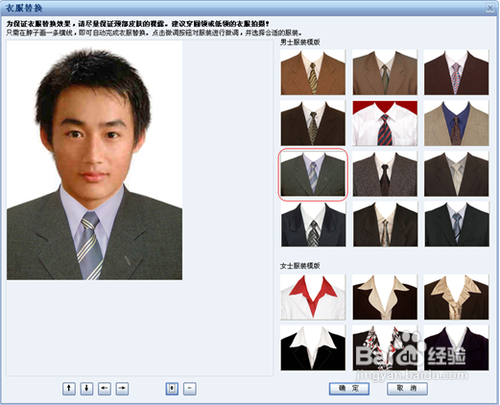This screenshot has height=405, width=500.
Task: Choose women's dark brown jacket with cream collar
Action: (385, 297)
